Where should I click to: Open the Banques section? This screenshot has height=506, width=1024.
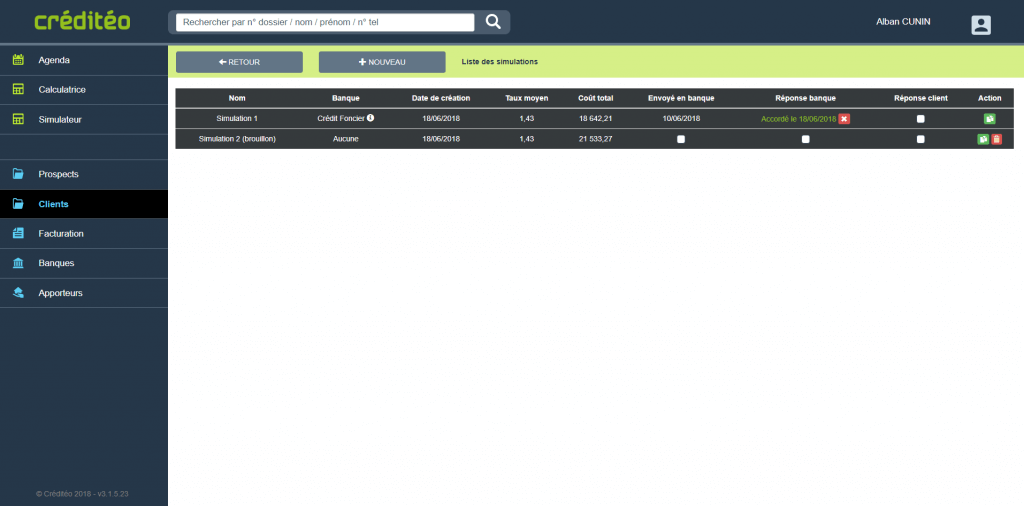click(56, 263)
